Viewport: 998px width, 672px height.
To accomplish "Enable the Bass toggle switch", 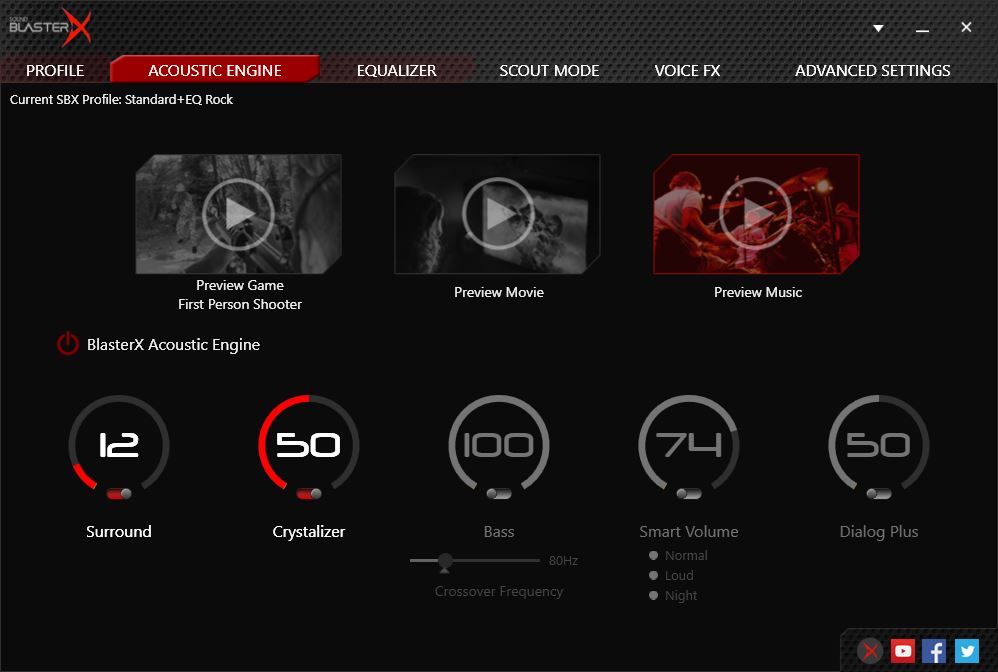I will 499,493.
